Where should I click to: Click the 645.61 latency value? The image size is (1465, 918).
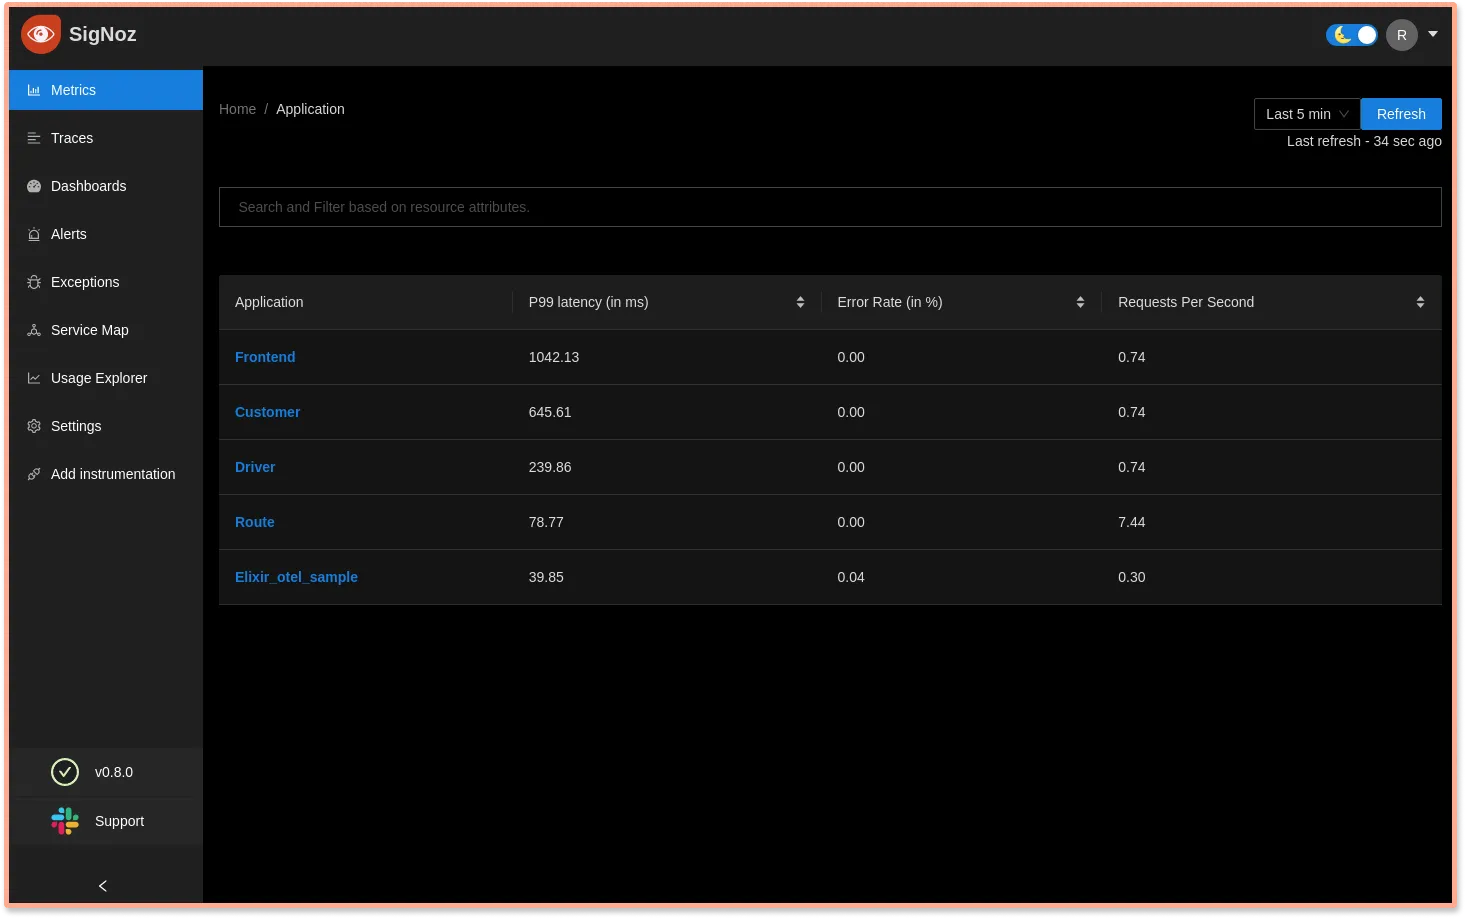point(550,412)
